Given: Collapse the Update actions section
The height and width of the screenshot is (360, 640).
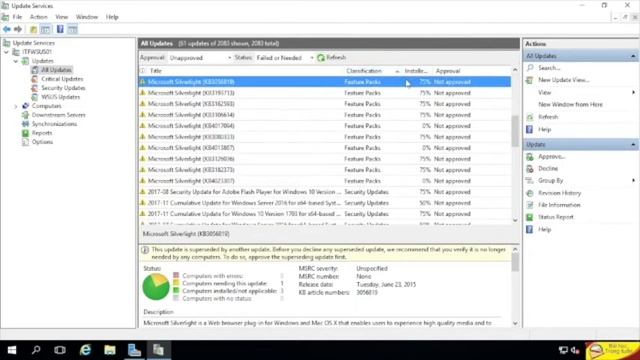Looking at the screenshot, I should (x=633, y=144).
